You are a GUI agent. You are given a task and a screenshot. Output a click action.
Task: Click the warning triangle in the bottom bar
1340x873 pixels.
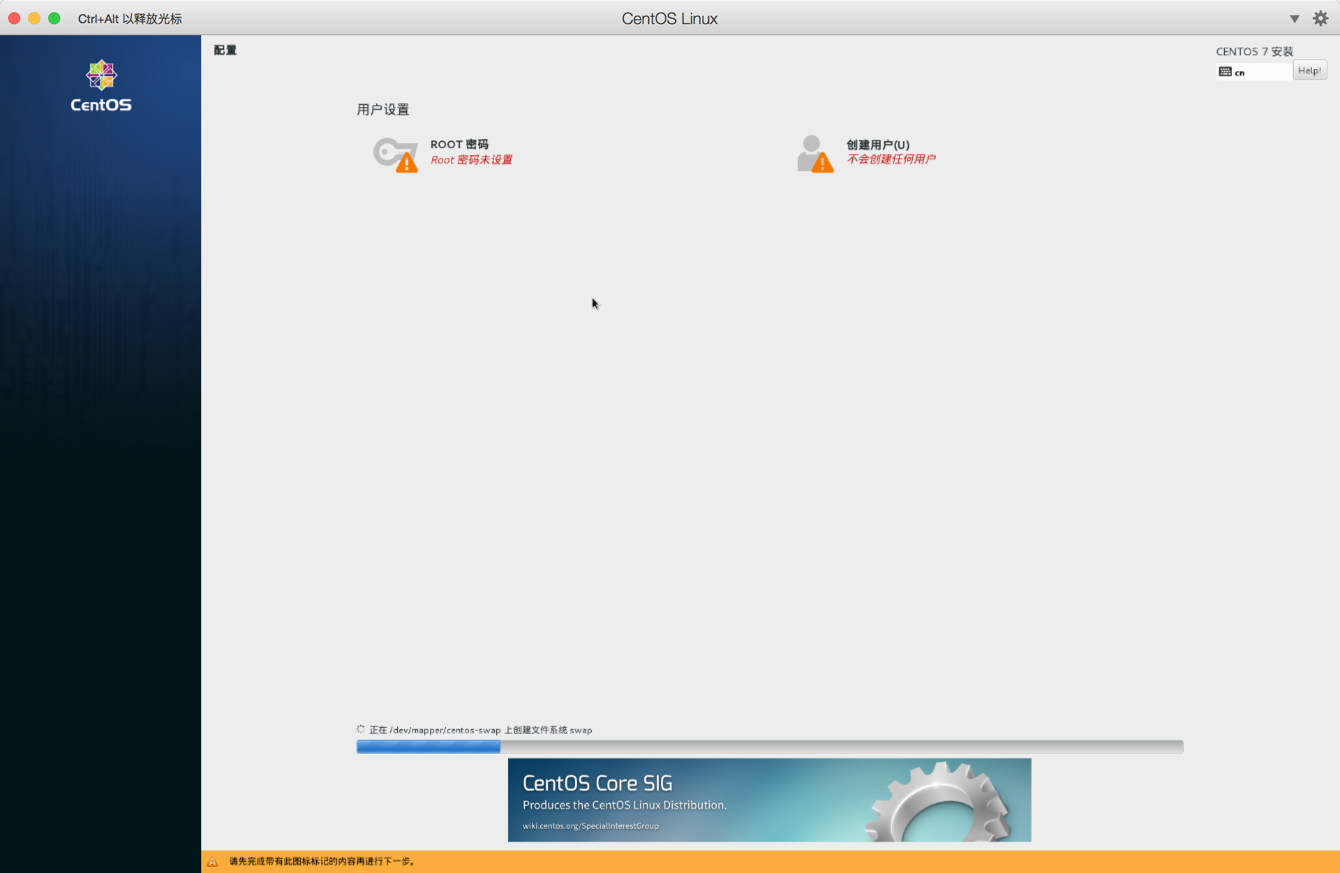point(212,861)
